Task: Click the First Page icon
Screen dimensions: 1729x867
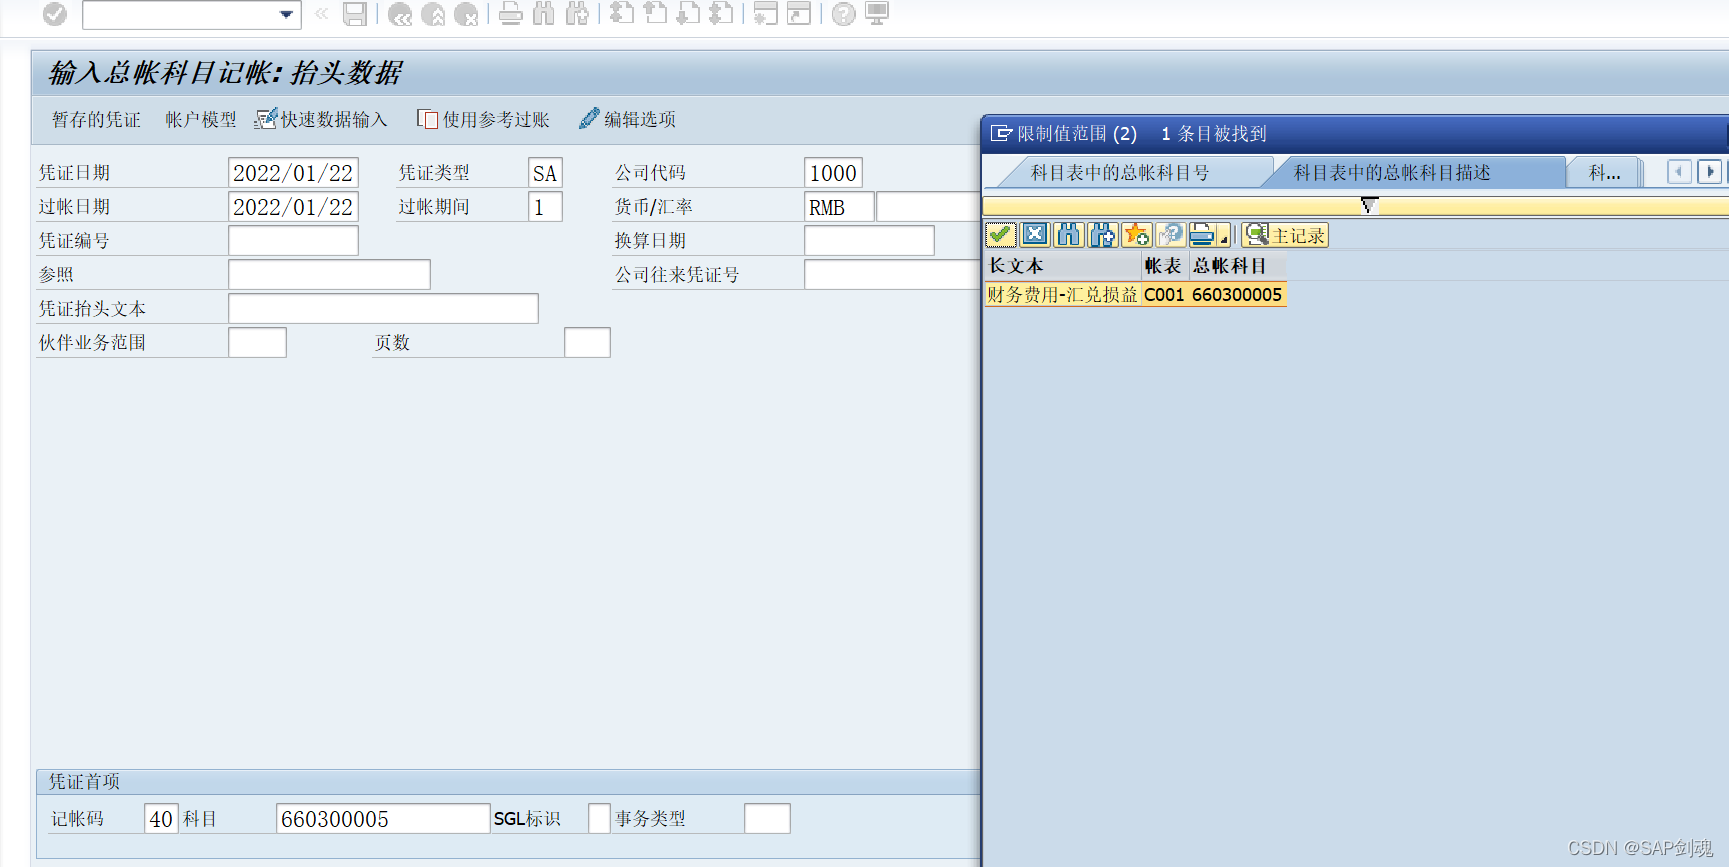Action: (622, 14)
